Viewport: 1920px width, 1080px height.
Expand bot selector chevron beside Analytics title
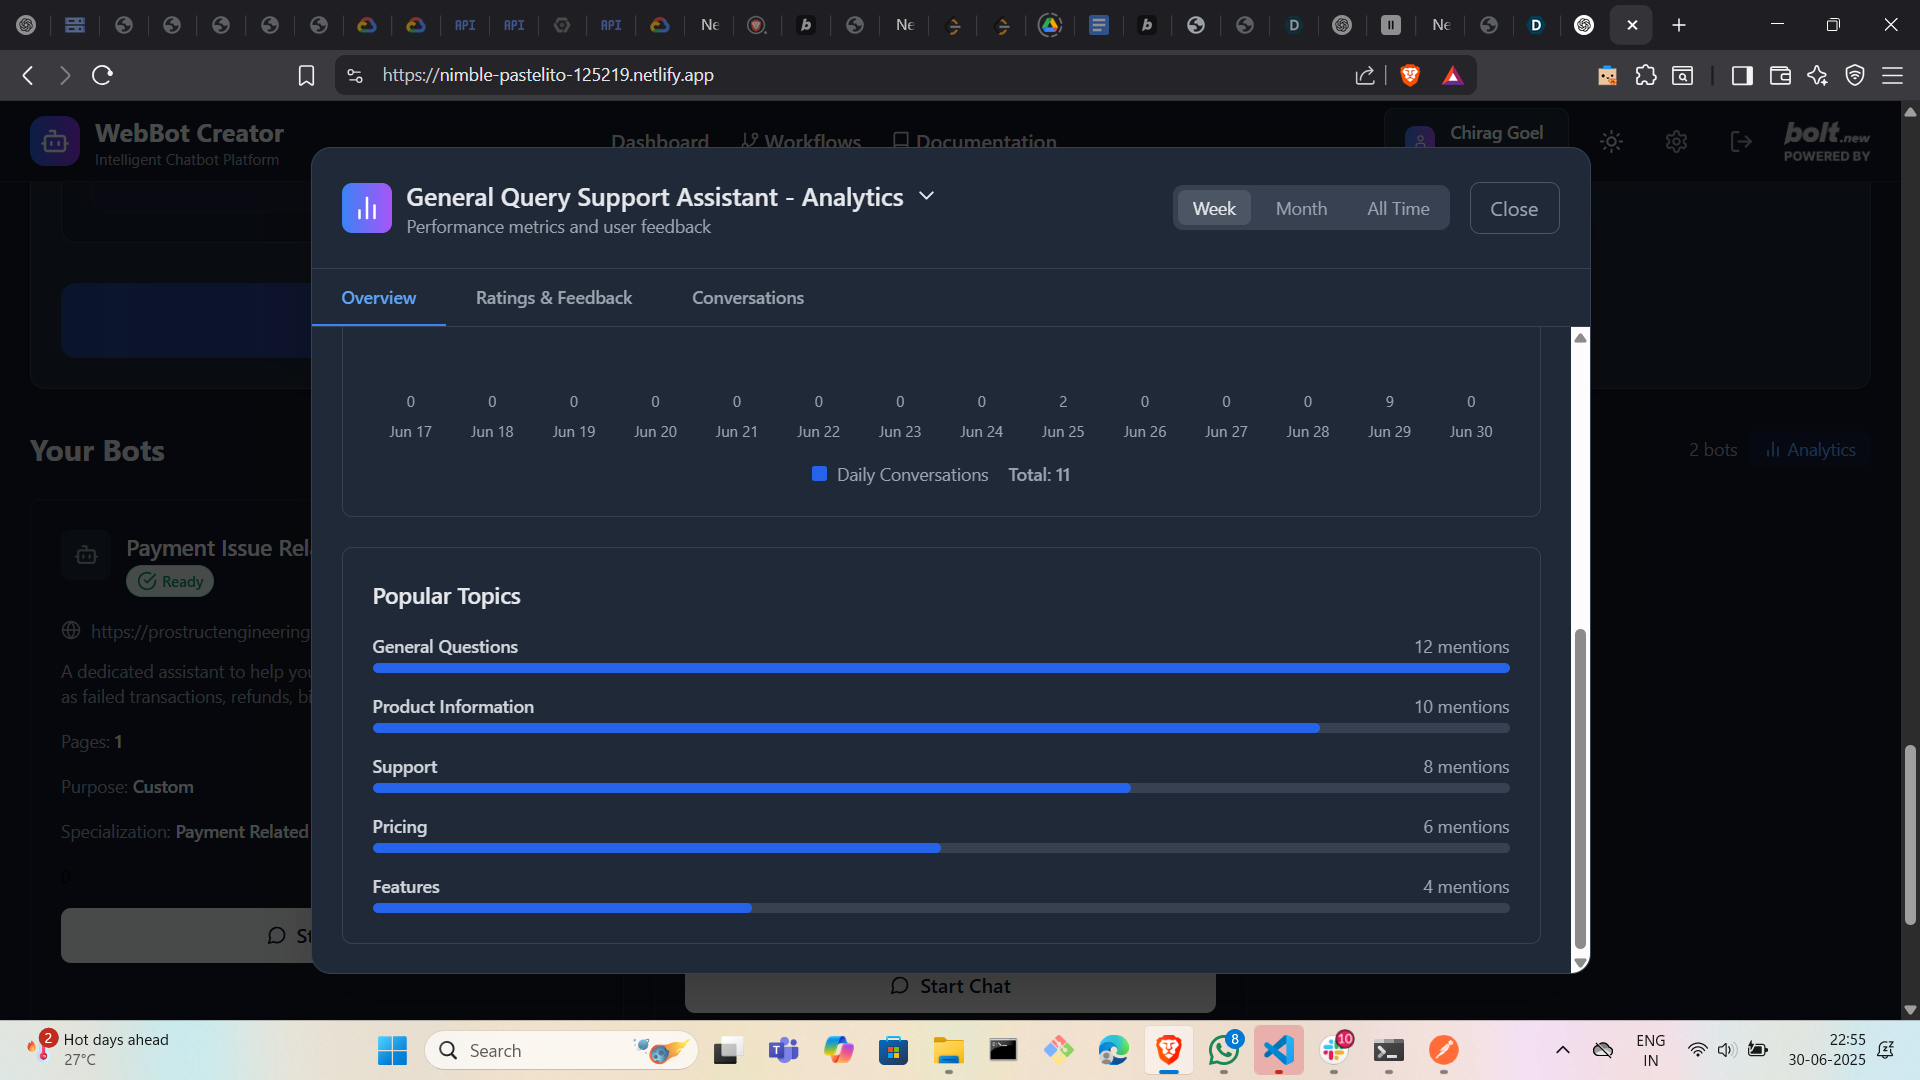(x=926, y=196)
